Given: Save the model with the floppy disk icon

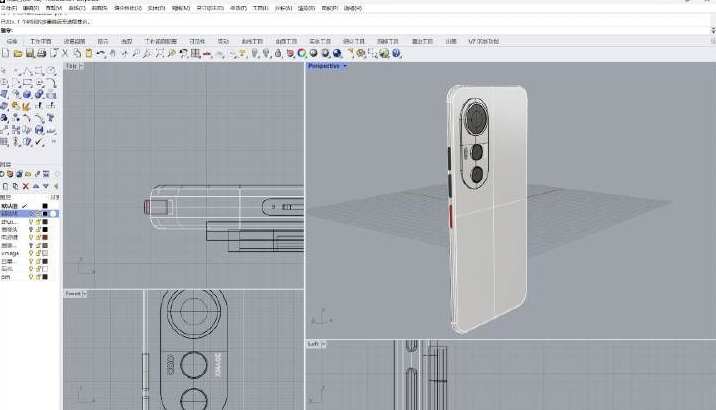Looking at the screenshot, I should click(x=28, y=53).
